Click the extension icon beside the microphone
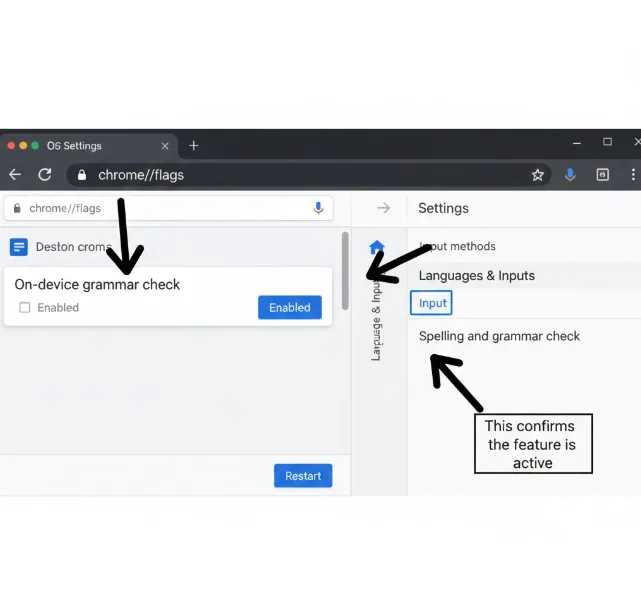Viewport: 641px width, 592px height. [602, 175]
